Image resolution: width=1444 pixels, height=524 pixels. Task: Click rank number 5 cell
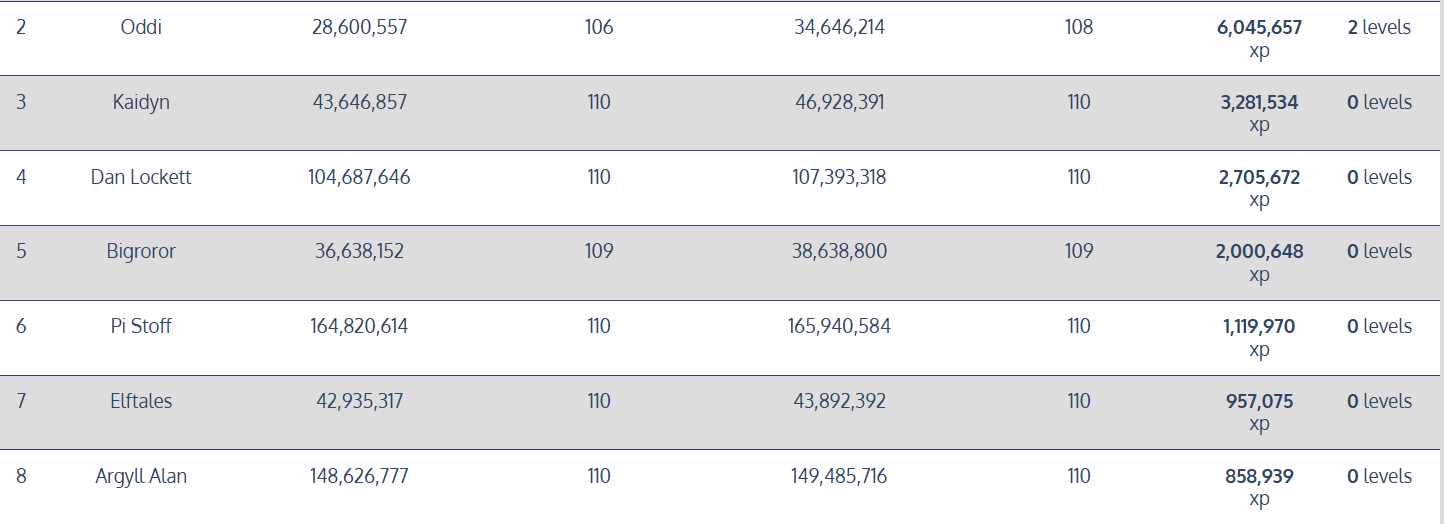[x=21, y=251]
